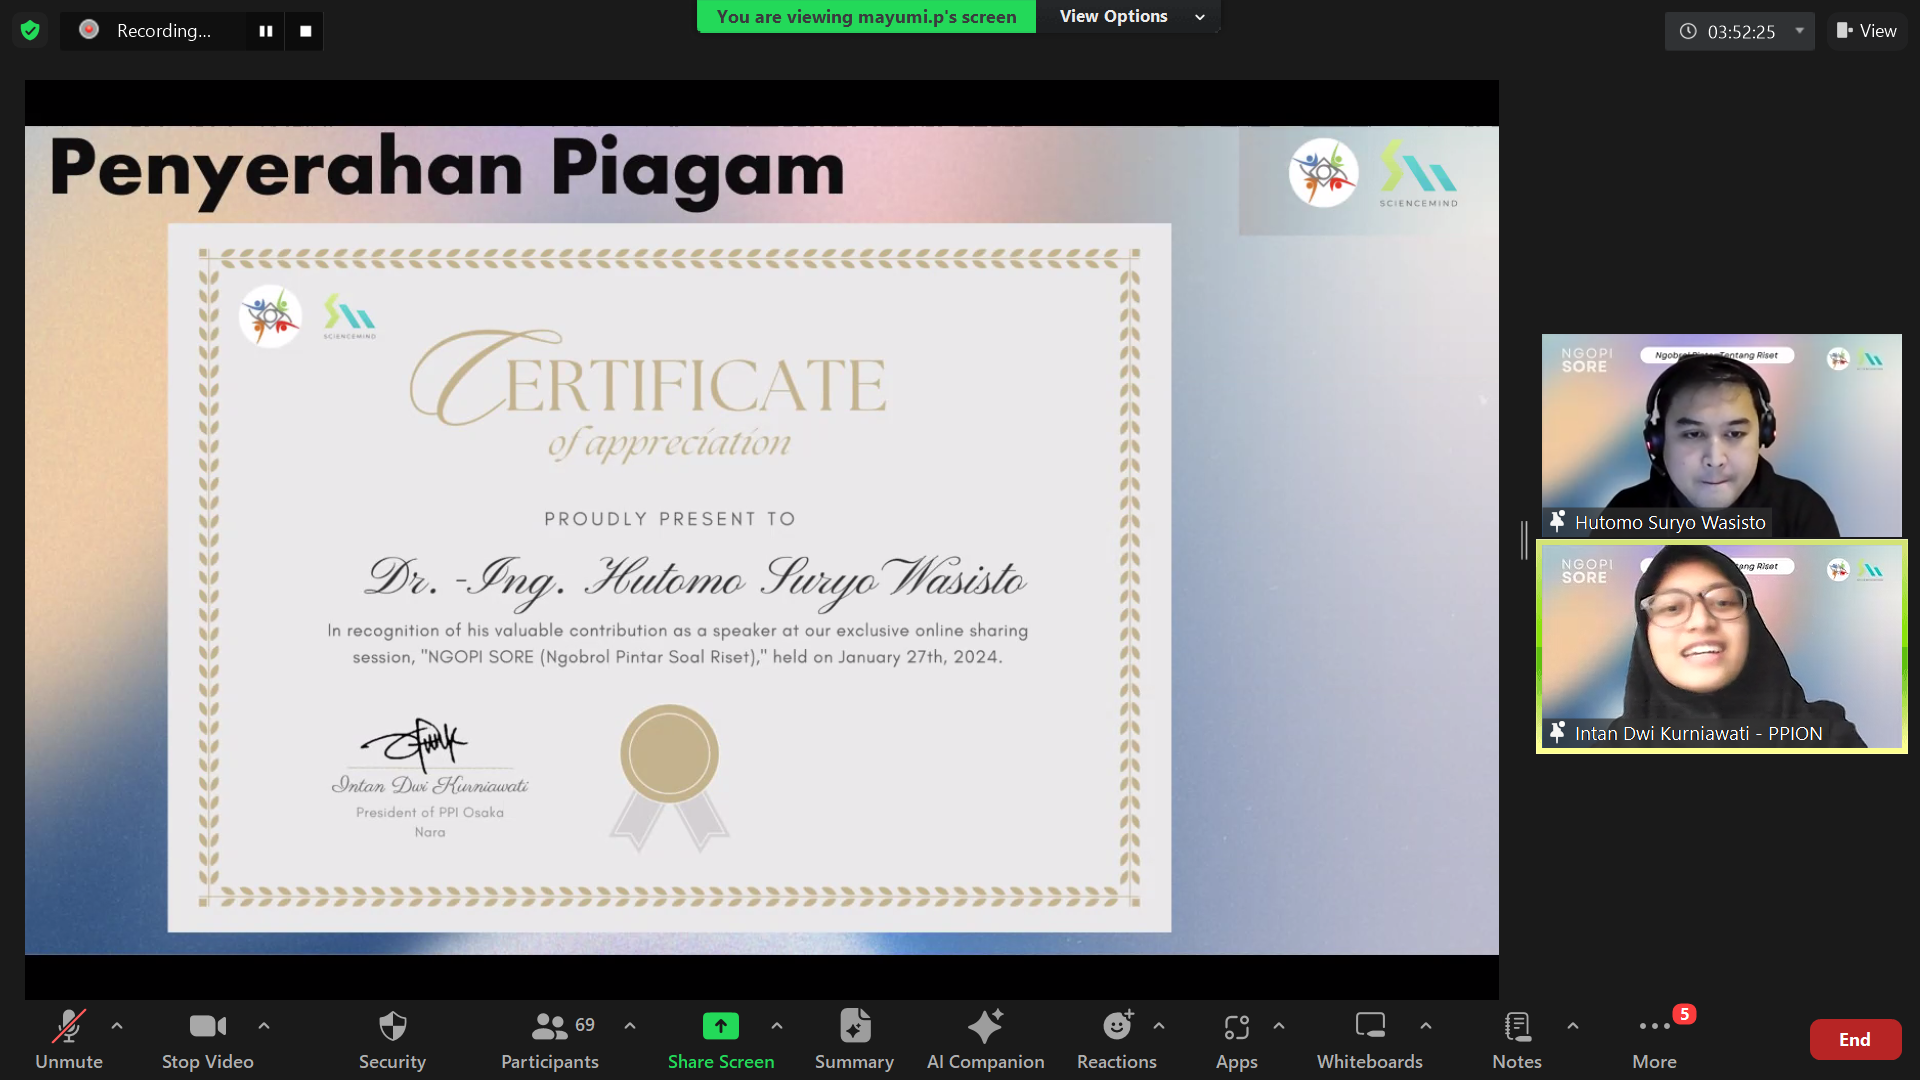Select Hutomo Suryo Wasisto video thumbnail
The height and width of the screenshot is (1080, 1920).
[1721, 435]
